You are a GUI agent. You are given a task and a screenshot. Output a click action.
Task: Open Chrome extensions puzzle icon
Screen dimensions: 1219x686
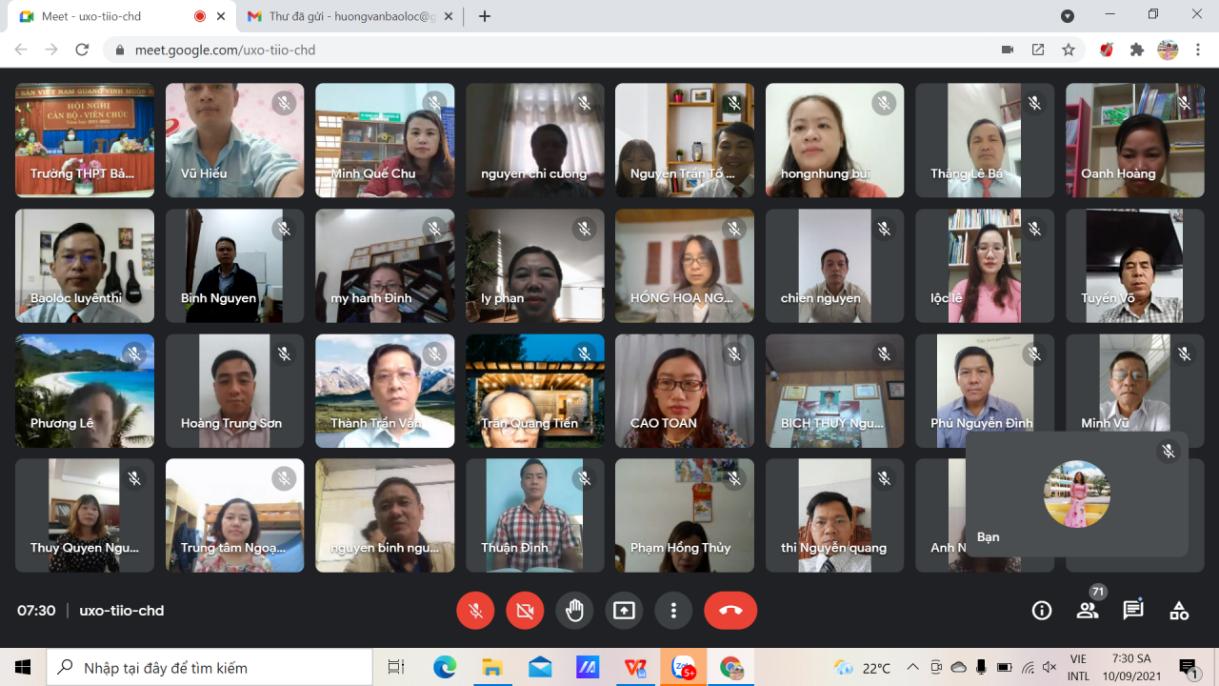click(x=1137, y=49)
